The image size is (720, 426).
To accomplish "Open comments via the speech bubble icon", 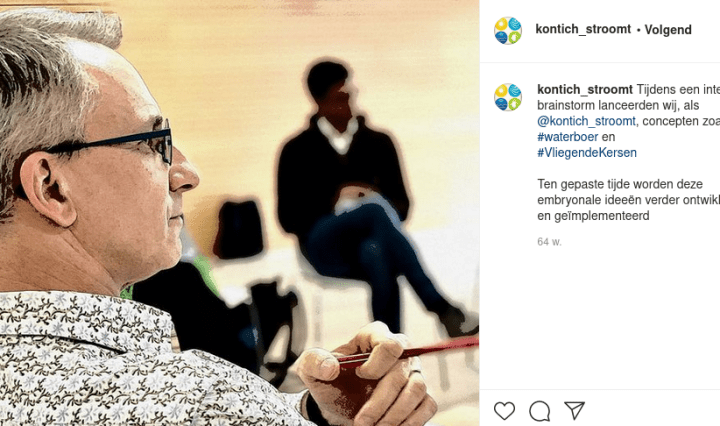I will 540,410.
